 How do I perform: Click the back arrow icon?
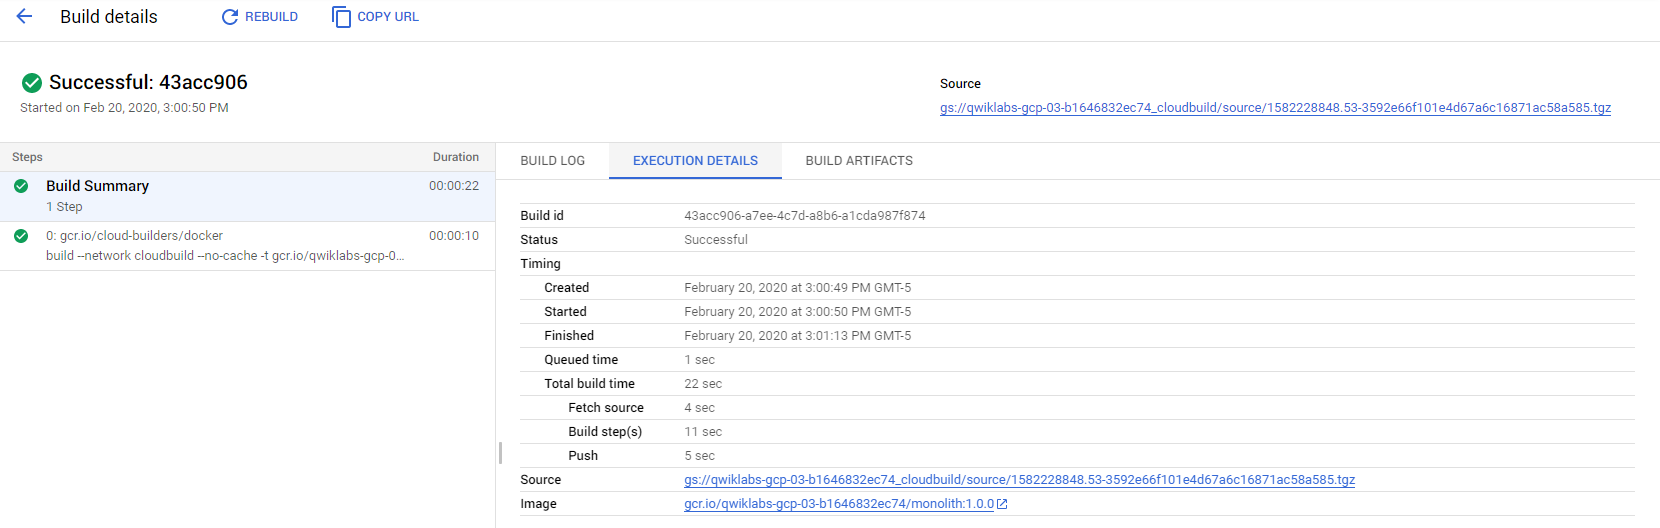[25, 17]
